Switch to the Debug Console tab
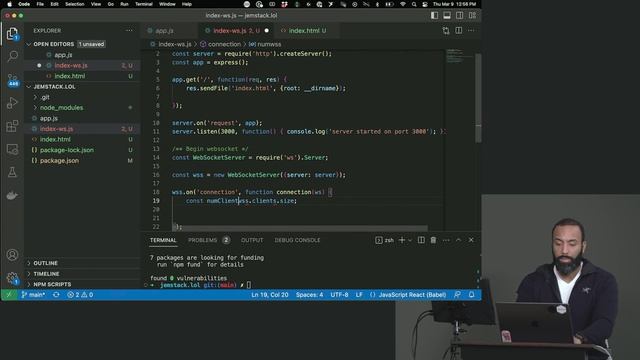Screen dimensions: 640x360 (297, 240)
